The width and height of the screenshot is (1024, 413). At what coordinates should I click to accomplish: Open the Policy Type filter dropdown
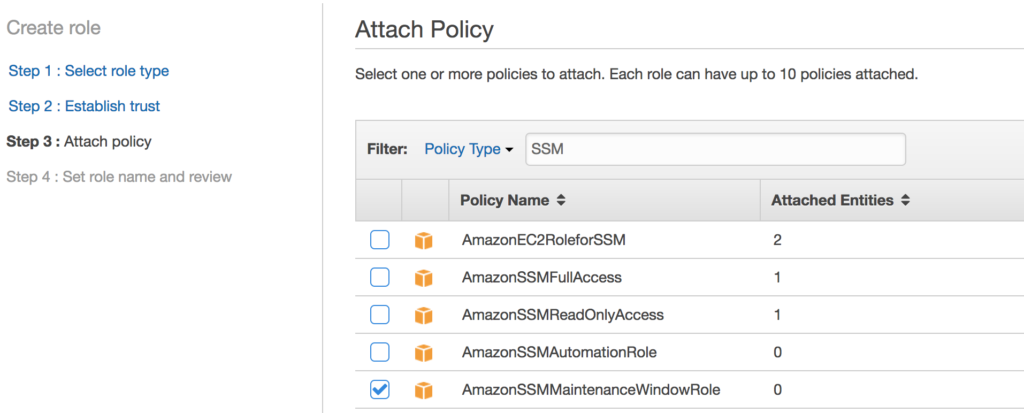click(x=468, y=149)
